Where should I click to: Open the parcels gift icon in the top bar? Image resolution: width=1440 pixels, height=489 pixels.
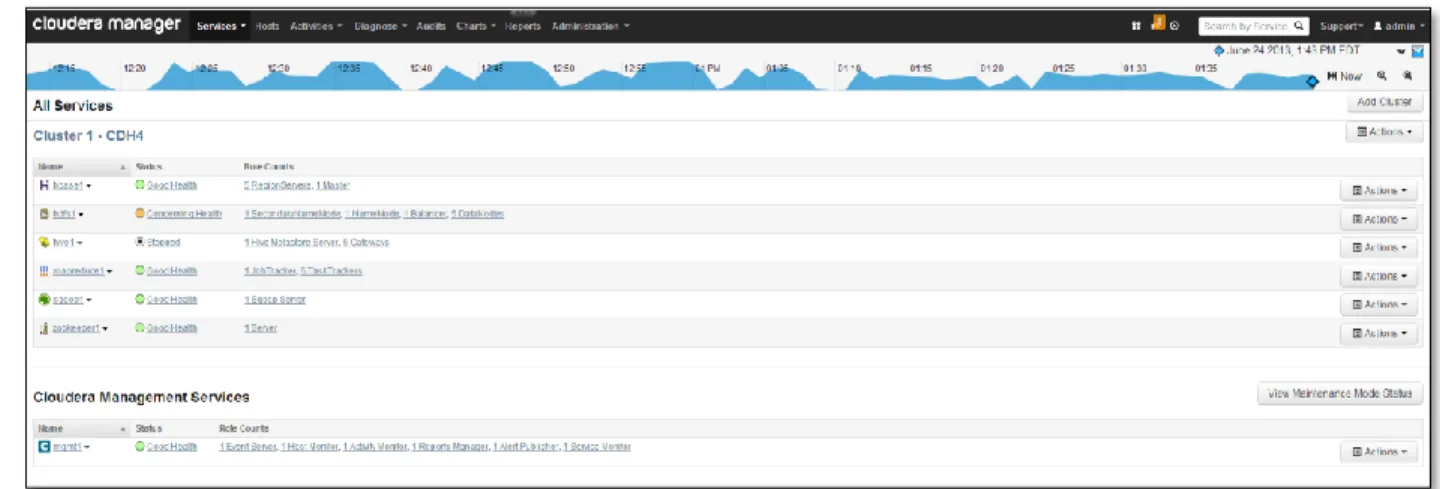coord(1137,26)
